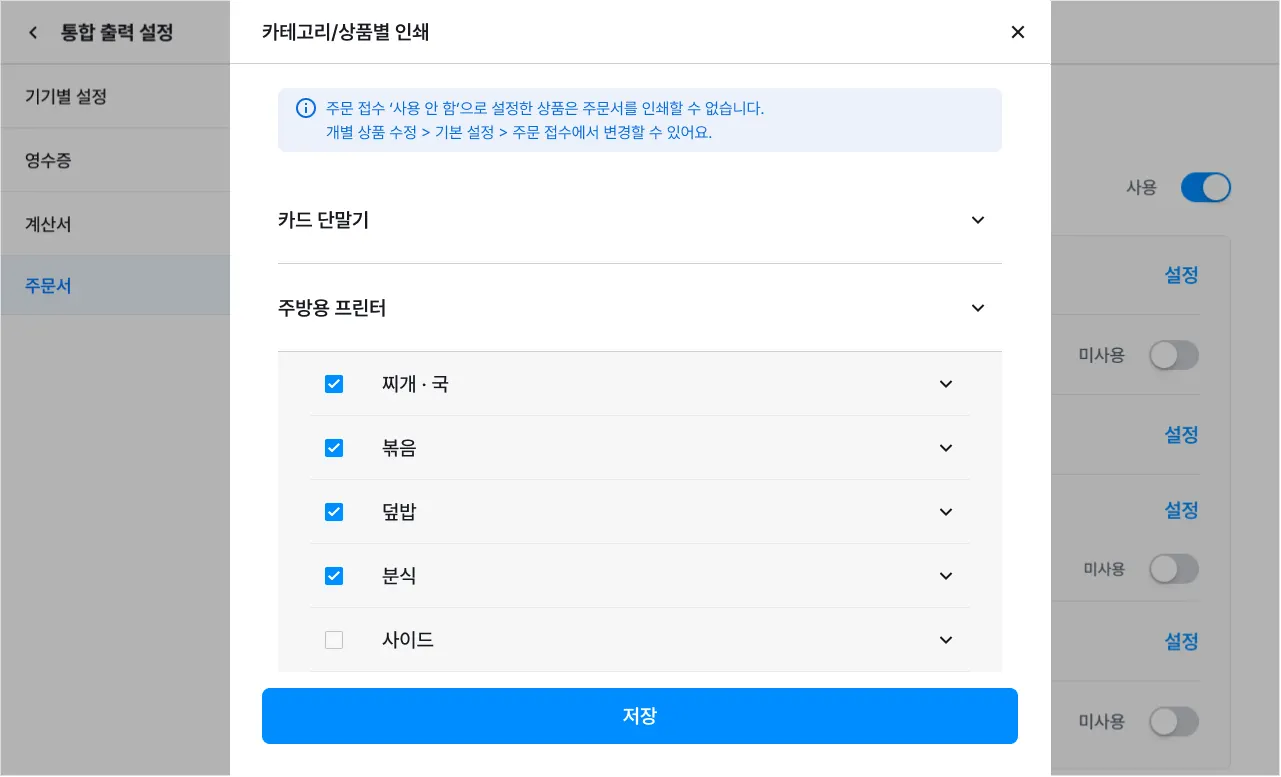
Task: Click the info icon in the notice banner
Action: [306, 108]
